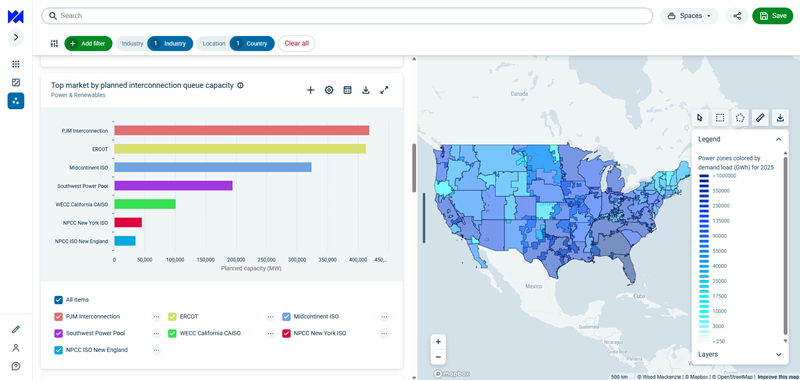Click the green Save button
800x380 pixels.
point(773,16)
